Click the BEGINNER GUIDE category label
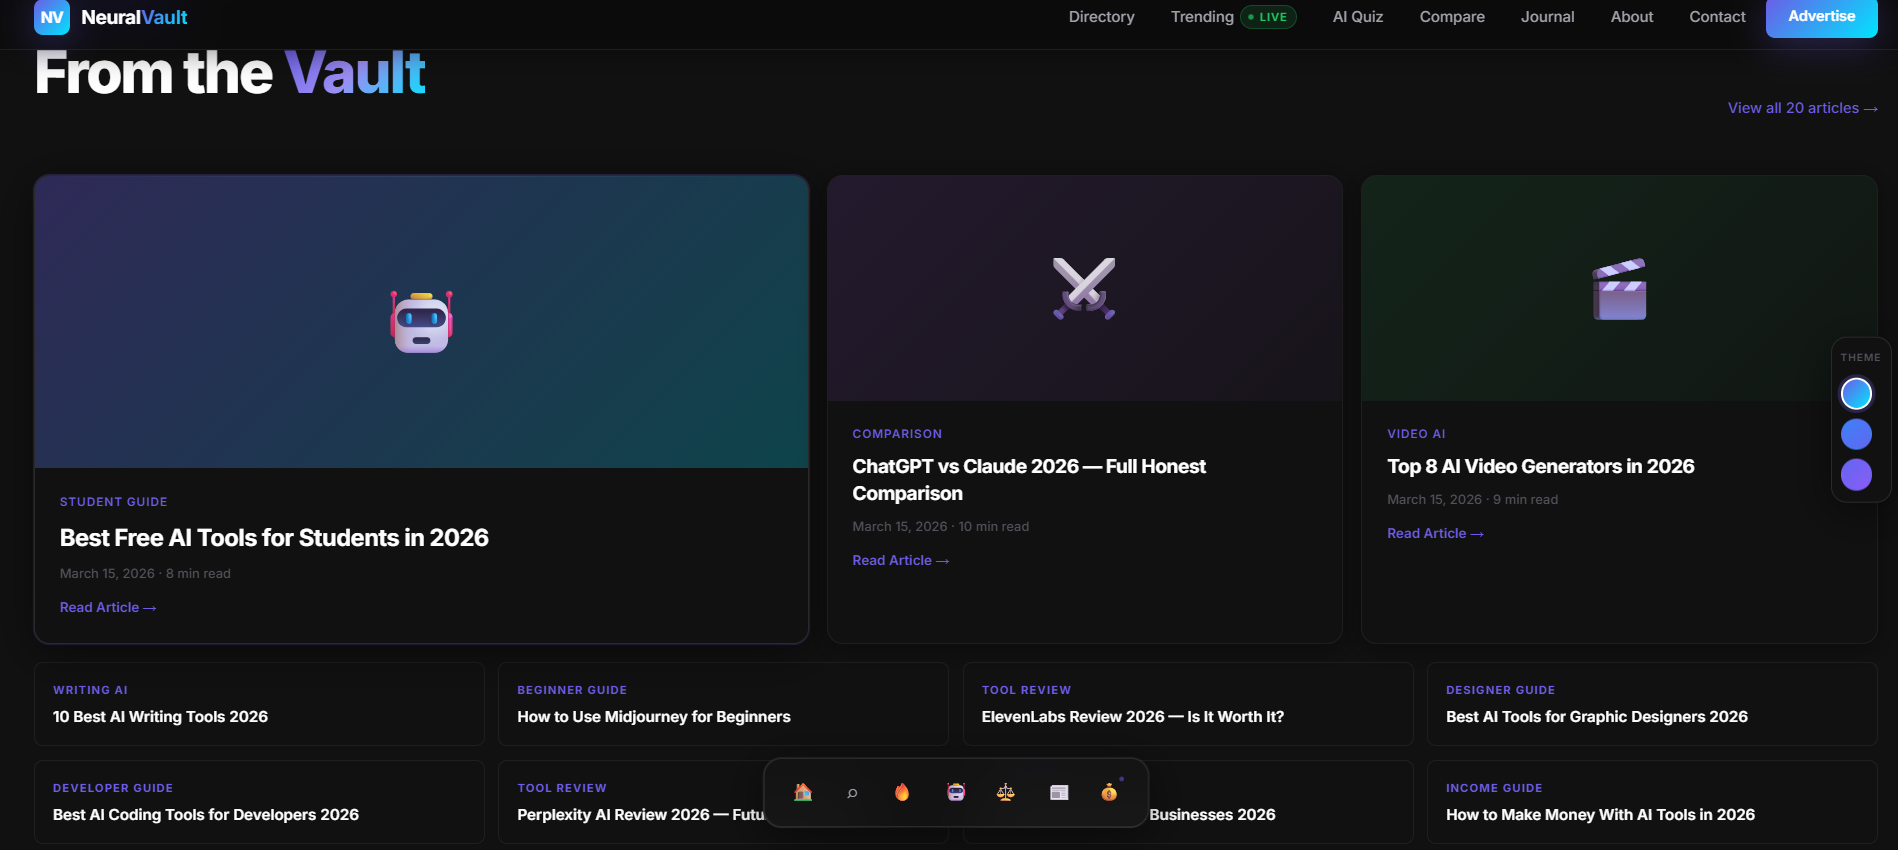The height and width of the screenshot is (850, 1898). [572, 690]
